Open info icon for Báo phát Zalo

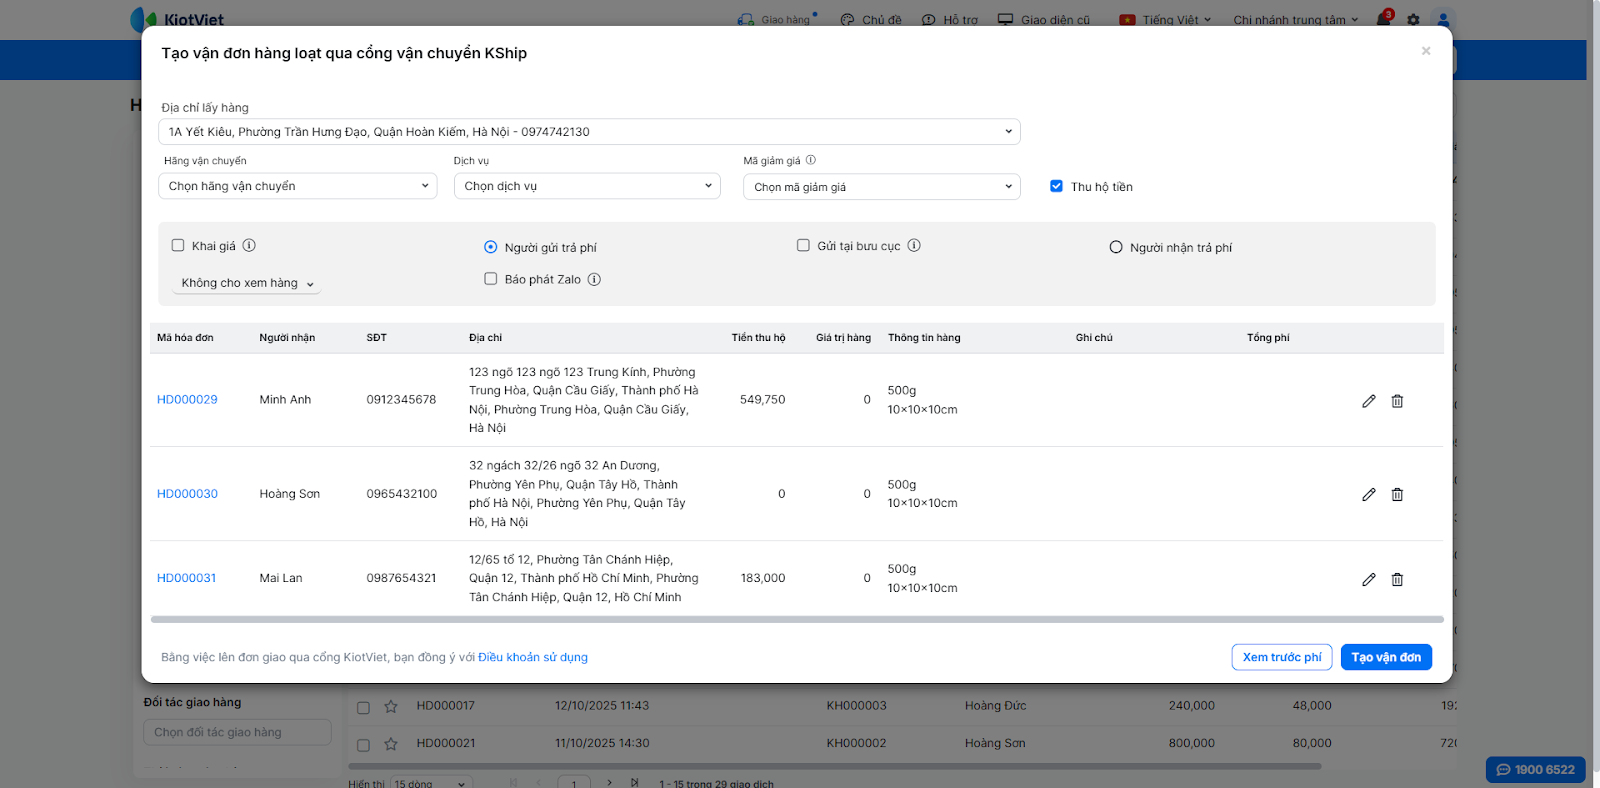click(594, 280)
